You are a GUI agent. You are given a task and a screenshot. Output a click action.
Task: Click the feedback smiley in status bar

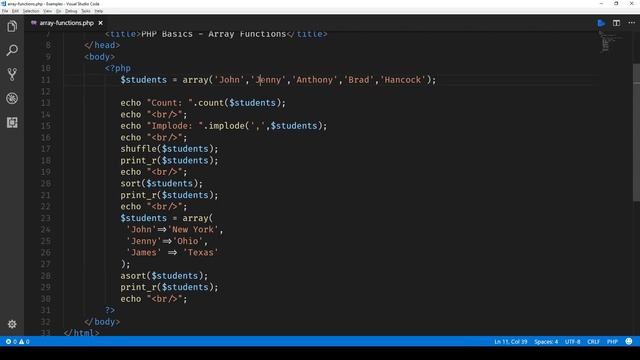click(629, 341)
